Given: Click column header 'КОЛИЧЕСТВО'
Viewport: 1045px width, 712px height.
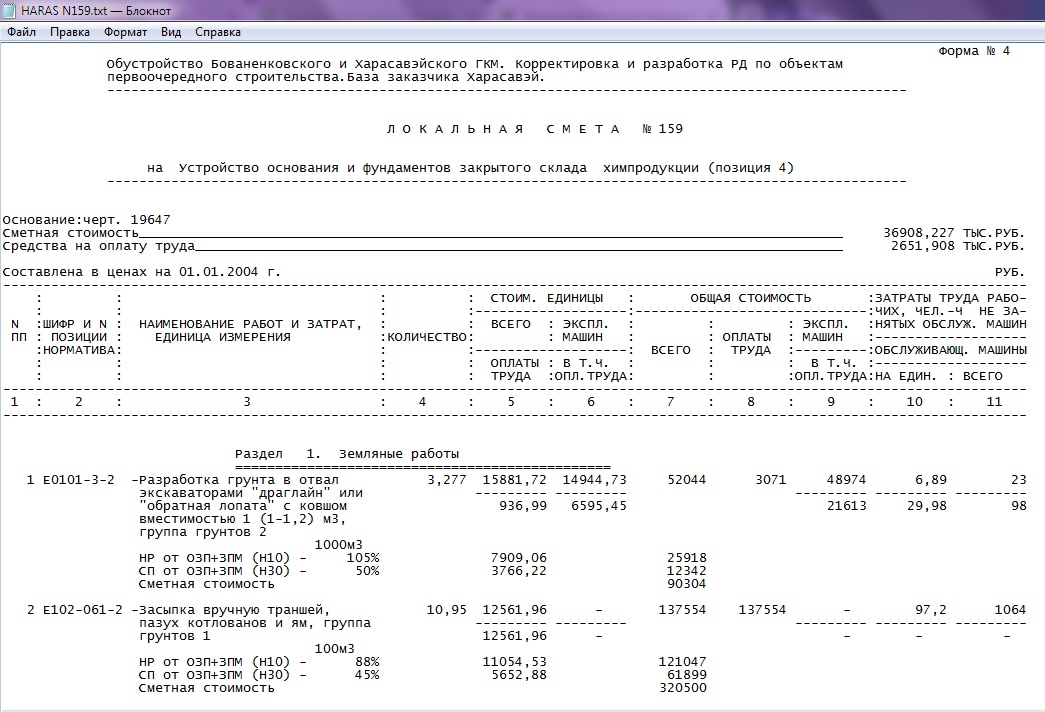Looking at the screenshot, I should pyautogui.click(x=427, y=337).
